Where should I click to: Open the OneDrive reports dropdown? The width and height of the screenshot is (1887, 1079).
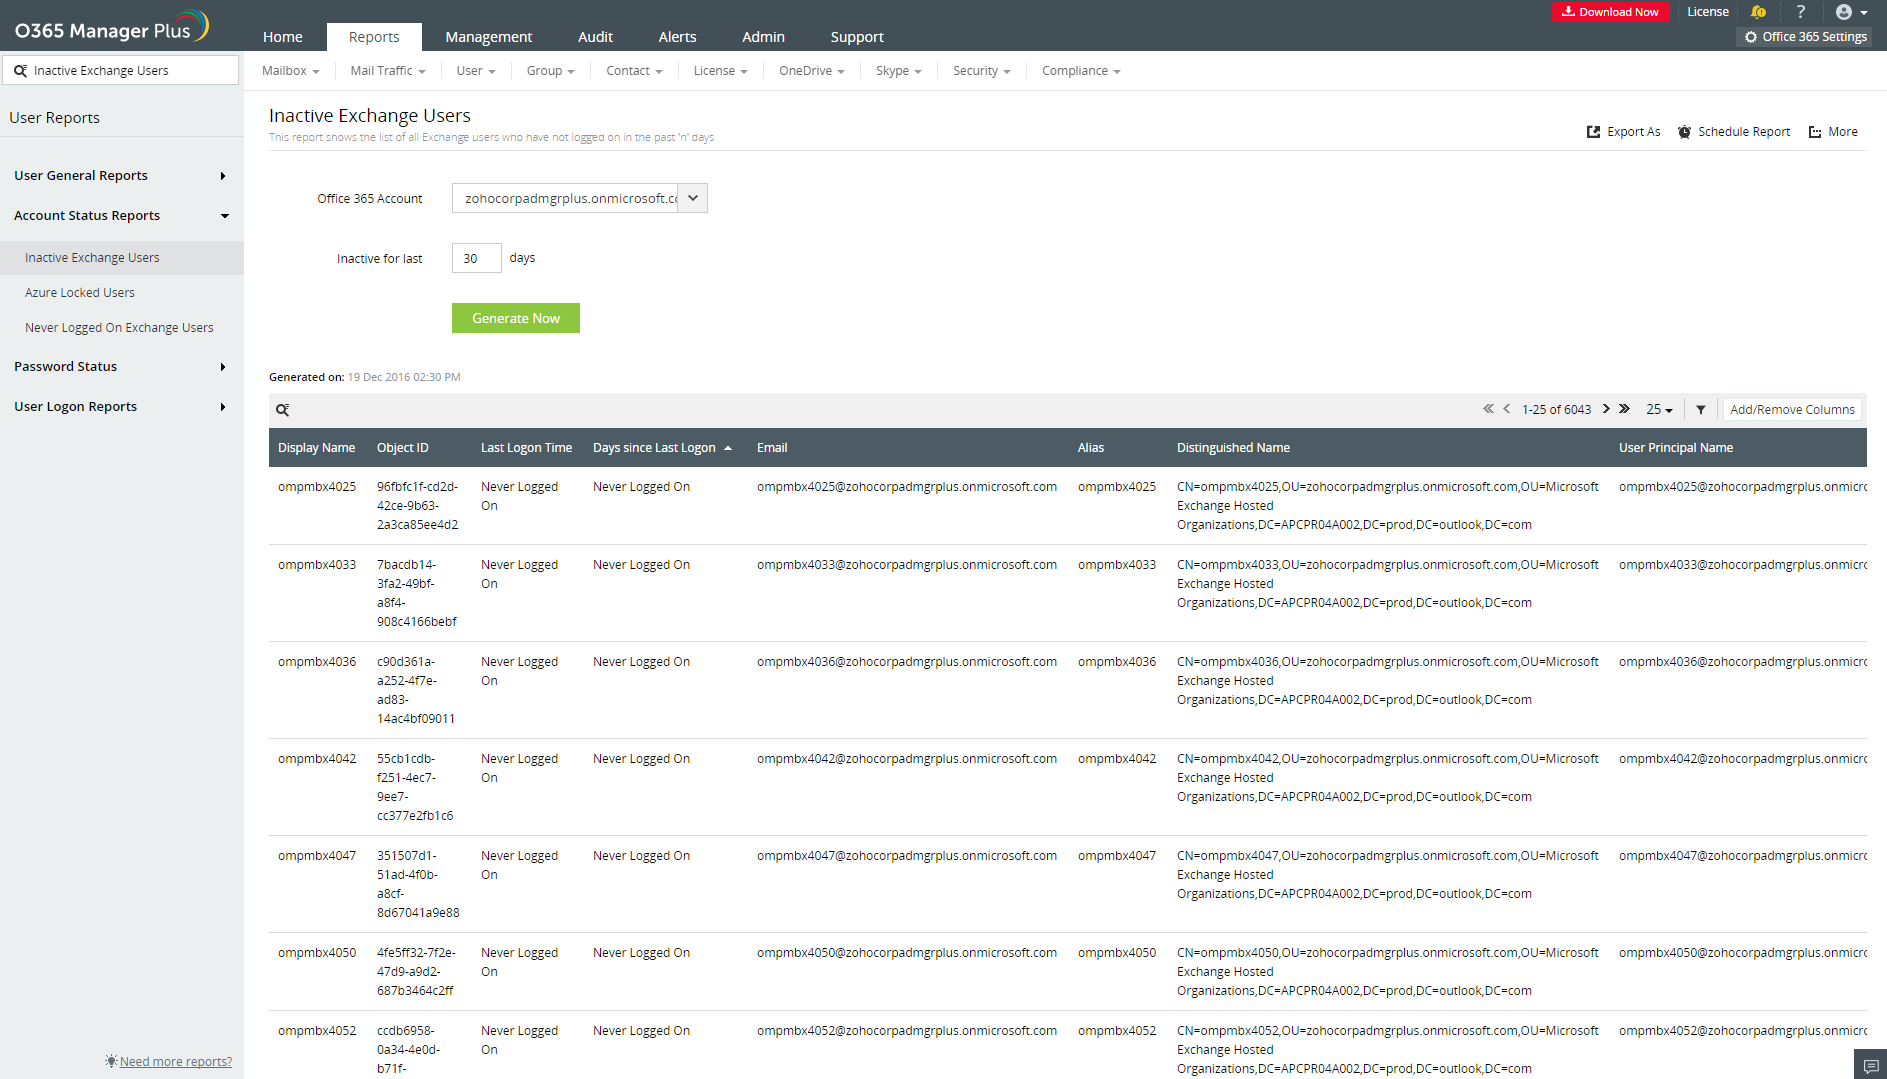pos(812,71)
